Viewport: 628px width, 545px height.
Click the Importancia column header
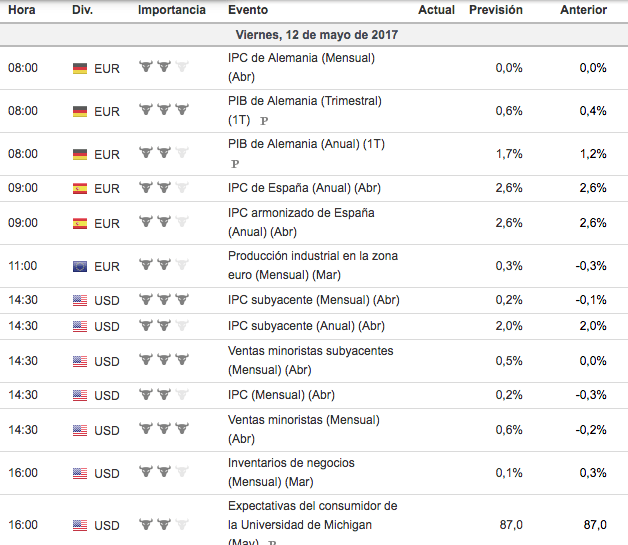(172, 10)
